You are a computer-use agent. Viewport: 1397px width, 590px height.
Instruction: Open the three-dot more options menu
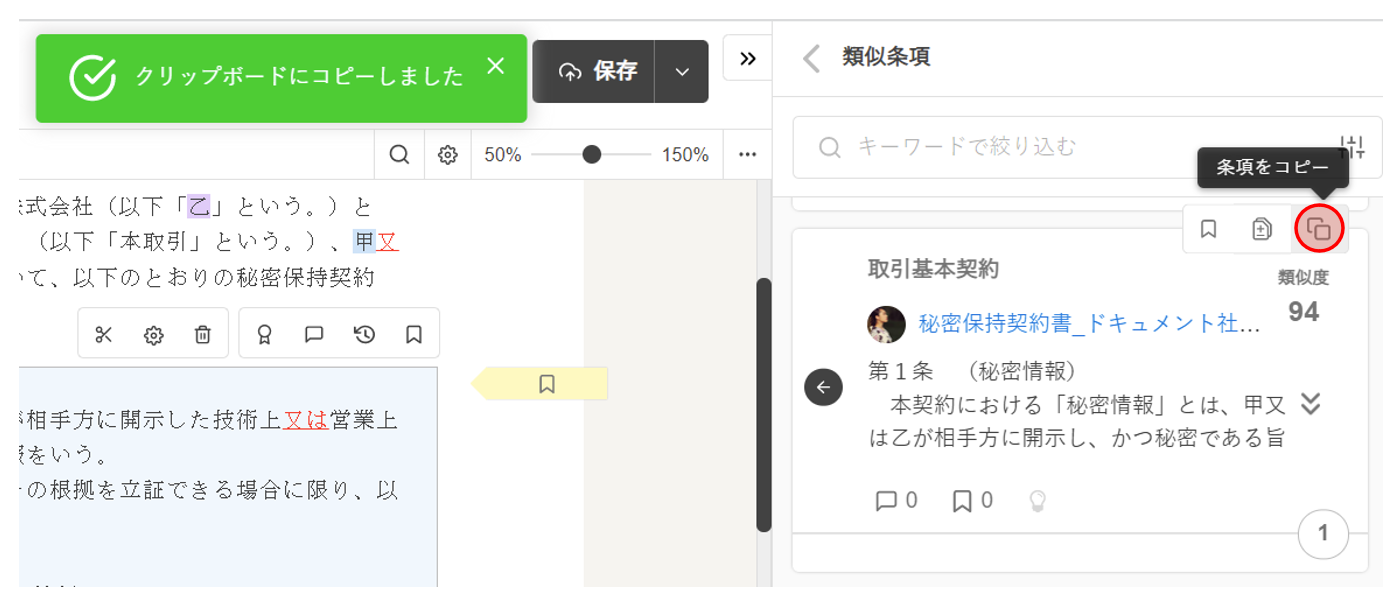(747, 155)
